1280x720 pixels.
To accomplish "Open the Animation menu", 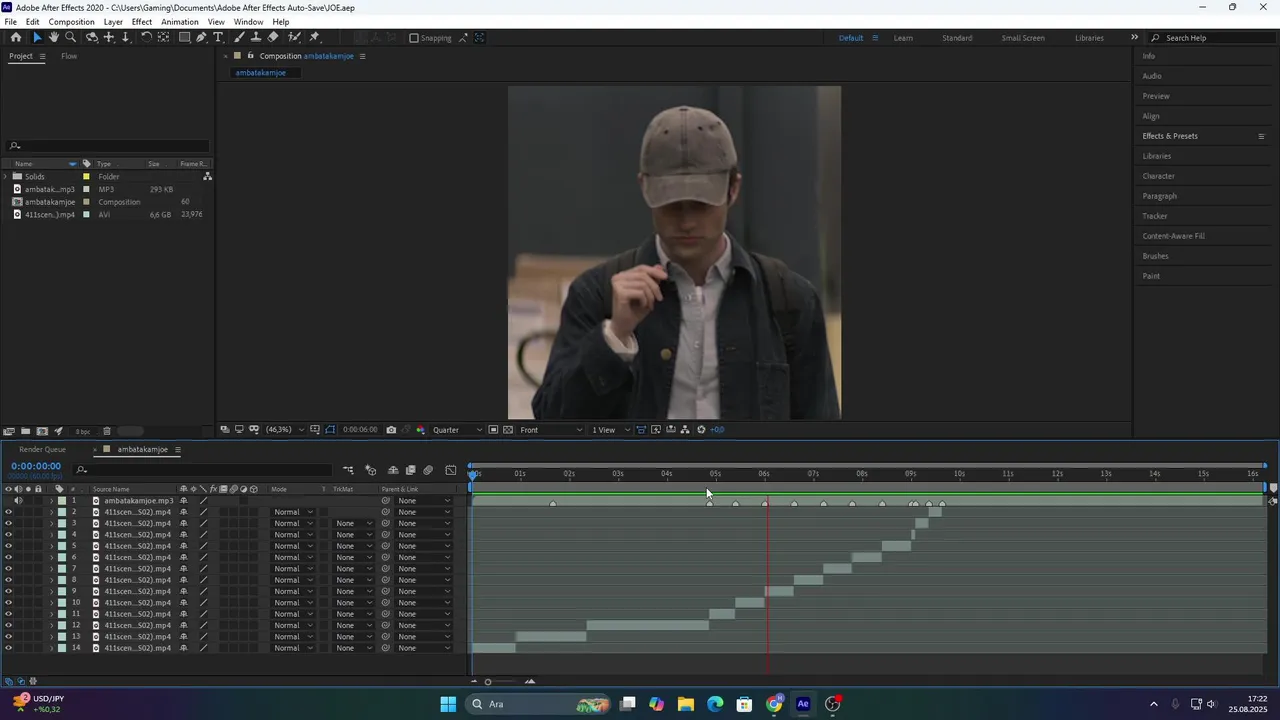I will [x=180, y=22].
